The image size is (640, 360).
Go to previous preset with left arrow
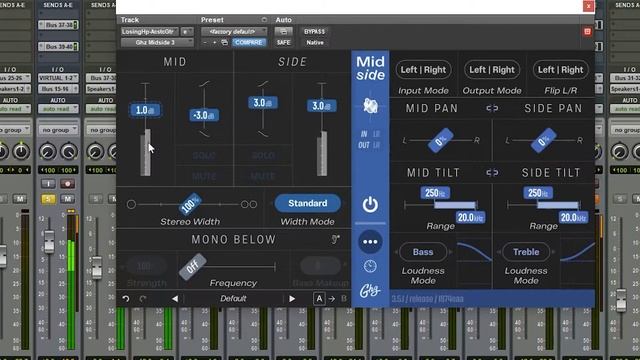click(x=175, y=299)
